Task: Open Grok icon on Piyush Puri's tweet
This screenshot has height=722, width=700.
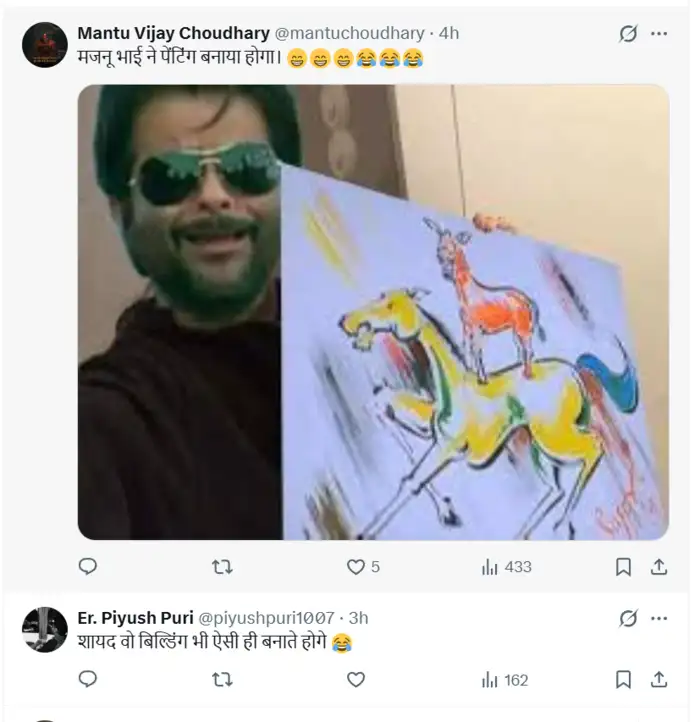Action: pyautogui.click(x=628, y=618)
